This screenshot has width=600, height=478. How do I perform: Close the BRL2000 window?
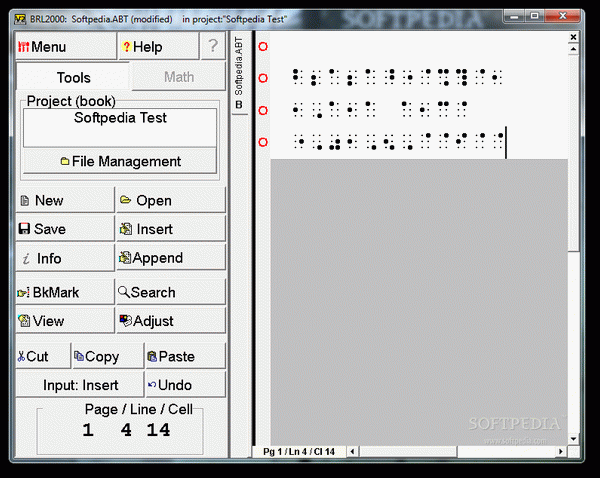562,16
